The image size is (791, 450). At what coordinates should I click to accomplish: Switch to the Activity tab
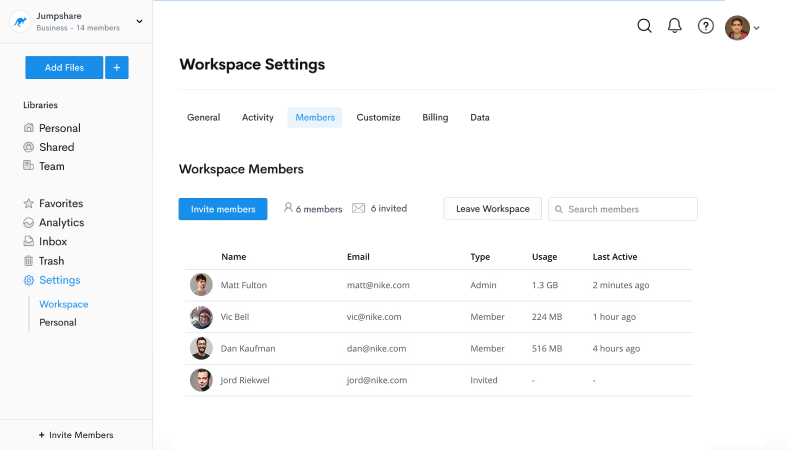[x=258, y=118]
